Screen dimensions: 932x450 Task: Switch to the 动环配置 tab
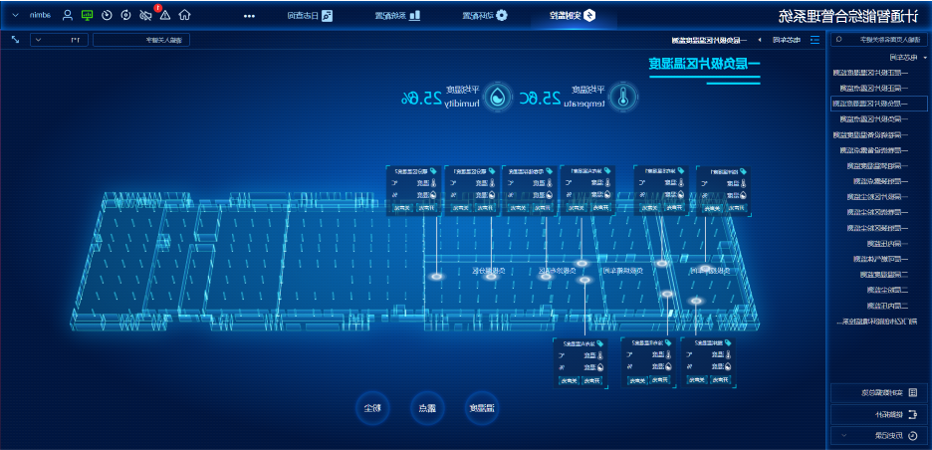coord(485,16)
